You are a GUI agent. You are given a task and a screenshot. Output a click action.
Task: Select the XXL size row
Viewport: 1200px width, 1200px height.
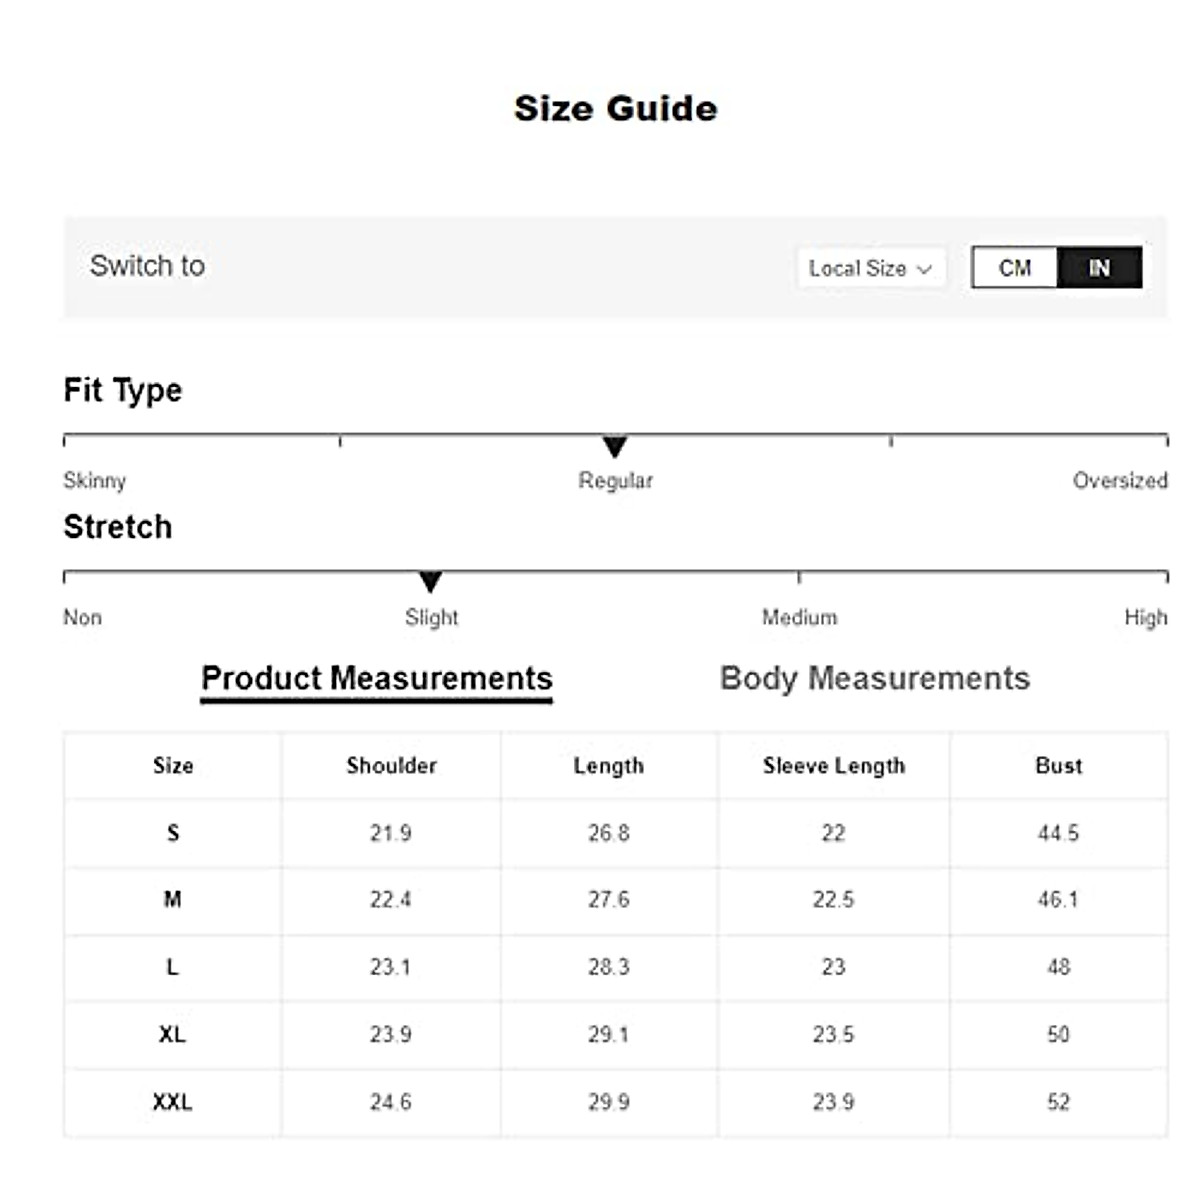pos(172,1102)
